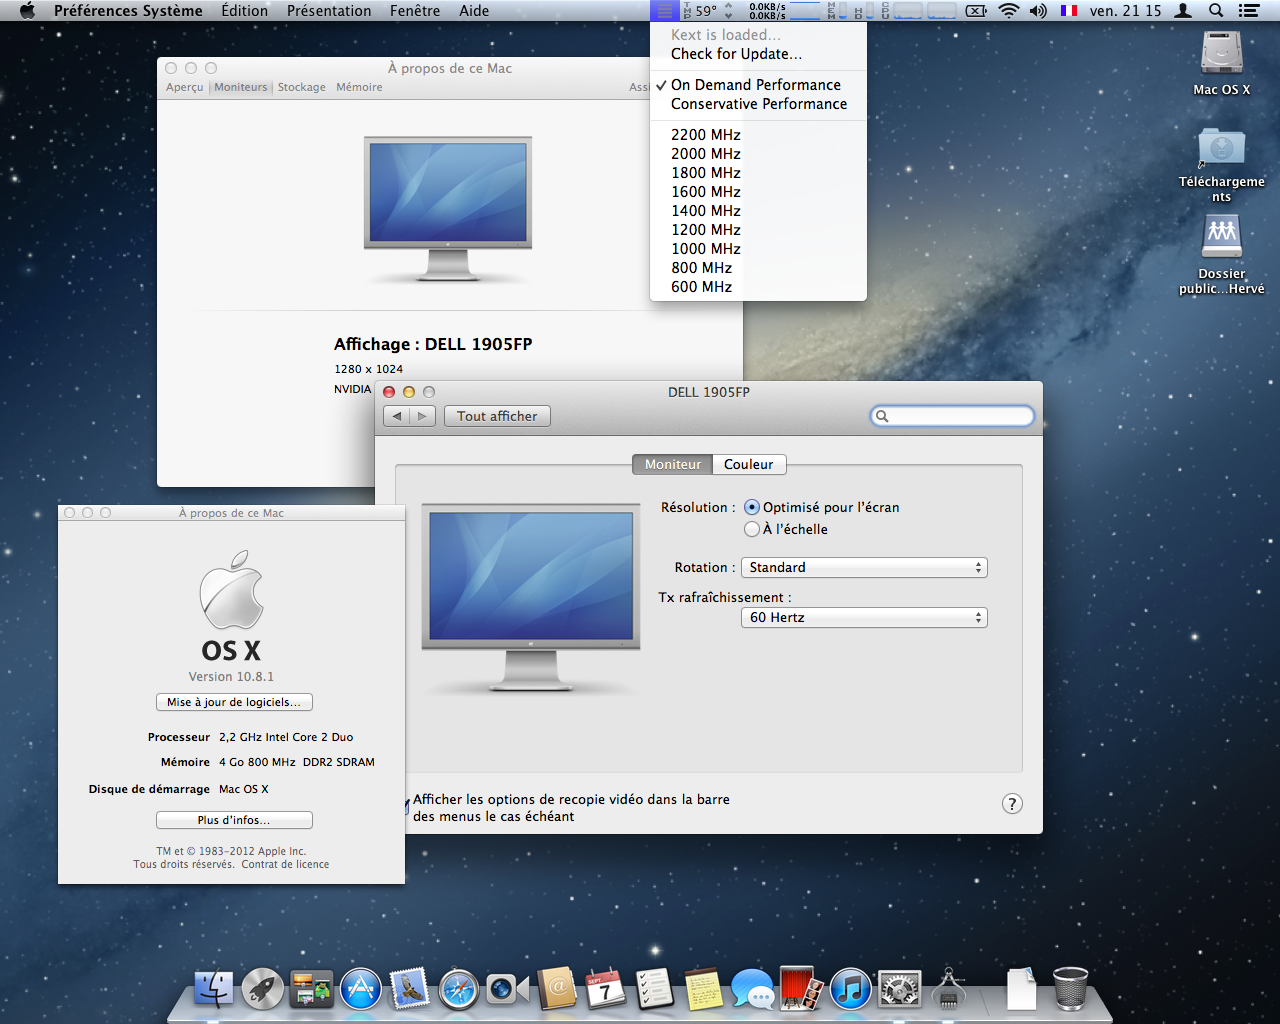This screenshot has height=1024, width=1280.
Task: Open the App Store dock icon
Action: tap(361, 989)
